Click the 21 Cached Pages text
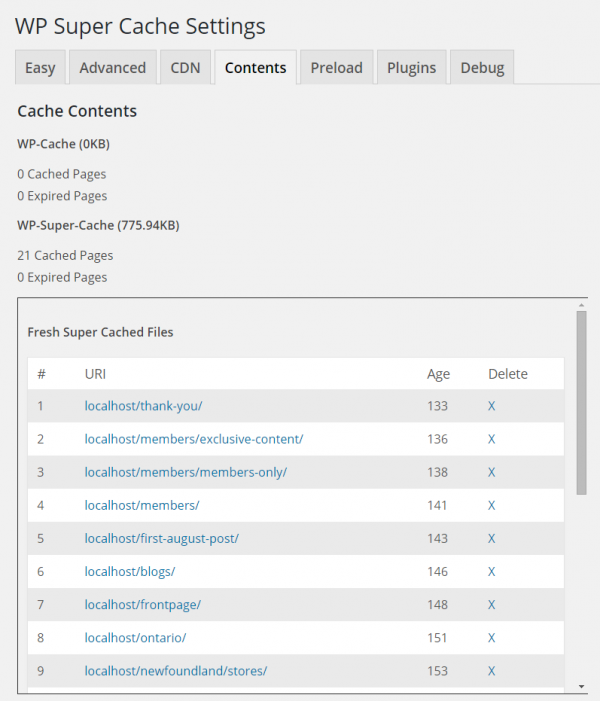This screenshot has height=701, width=600. click(x=65, y=255)
